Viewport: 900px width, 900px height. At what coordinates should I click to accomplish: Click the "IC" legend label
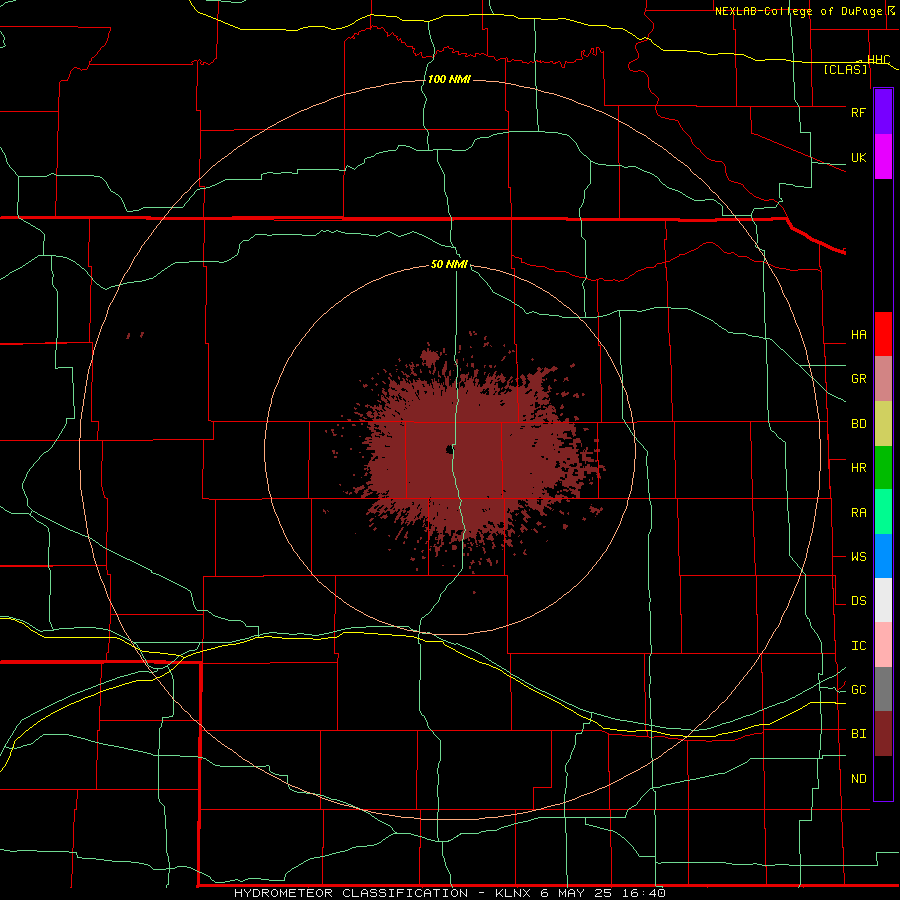pos(858,645)
